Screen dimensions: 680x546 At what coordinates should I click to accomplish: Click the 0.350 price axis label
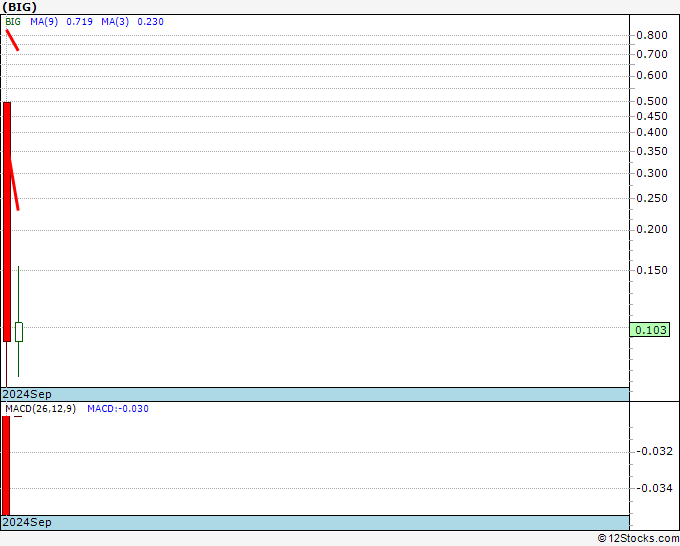(652, 151)
